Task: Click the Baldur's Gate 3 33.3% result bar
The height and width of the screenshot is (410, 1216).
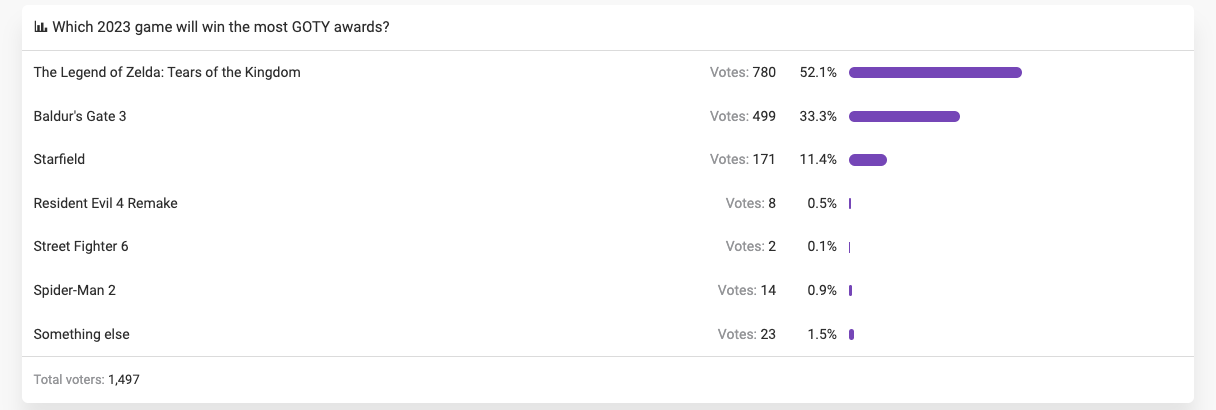Action: coord(904,116)
